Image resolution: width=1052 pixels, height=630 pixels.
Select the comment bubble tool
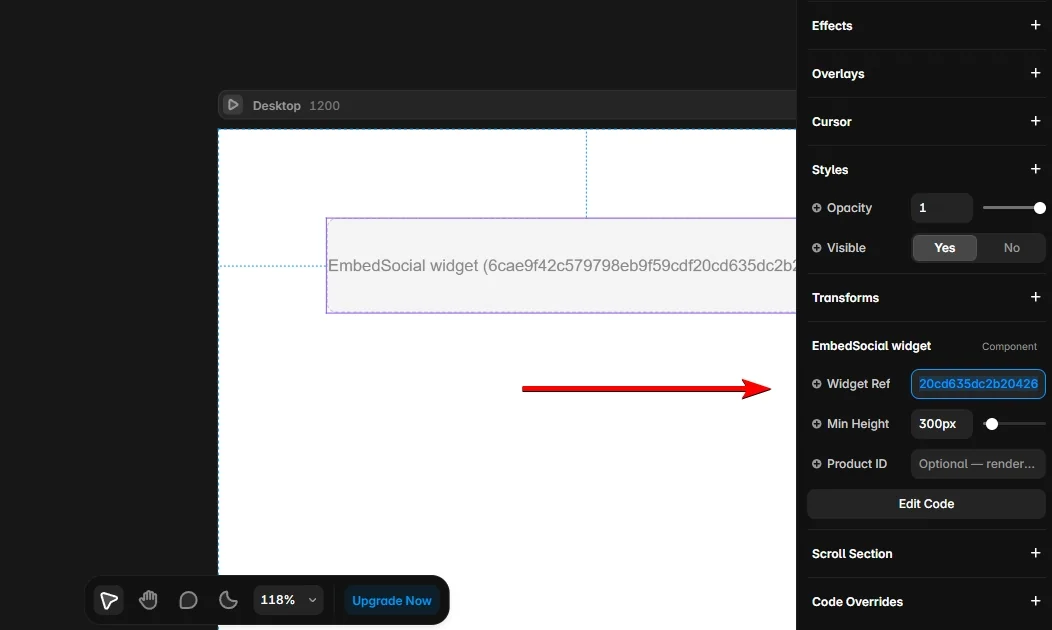[189, 600]
